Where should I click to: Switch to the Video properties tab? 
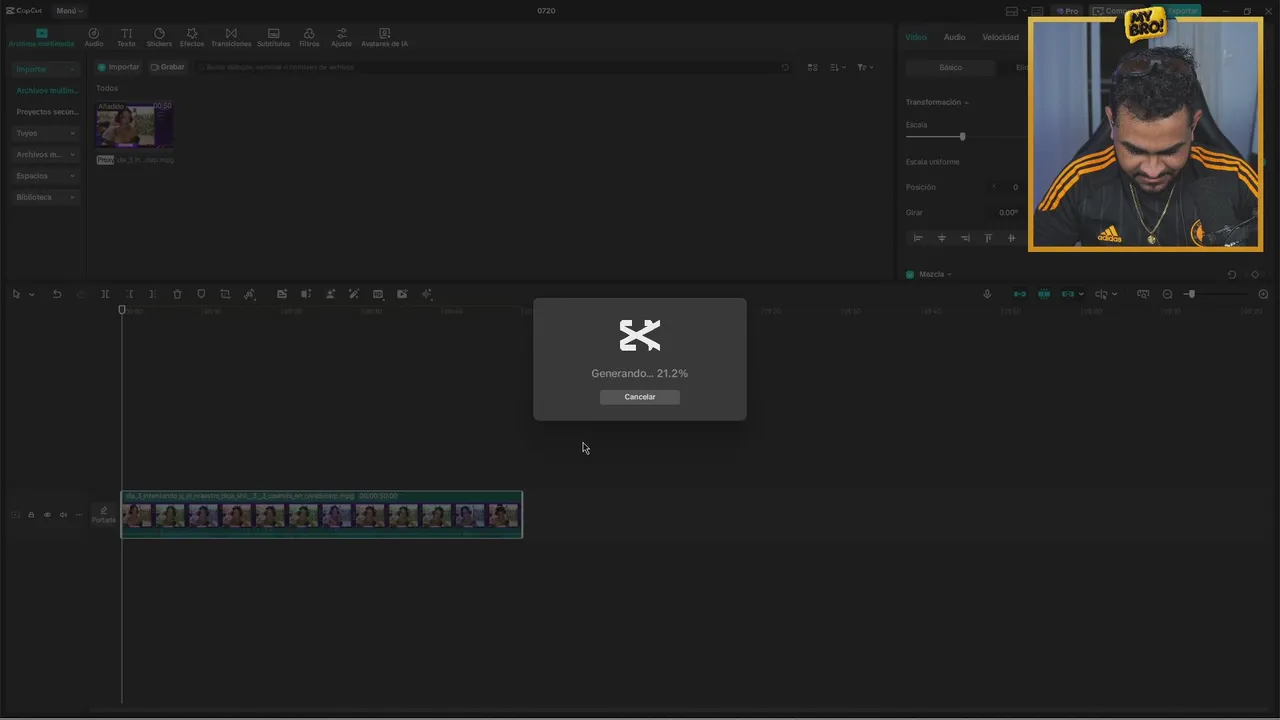916,37
